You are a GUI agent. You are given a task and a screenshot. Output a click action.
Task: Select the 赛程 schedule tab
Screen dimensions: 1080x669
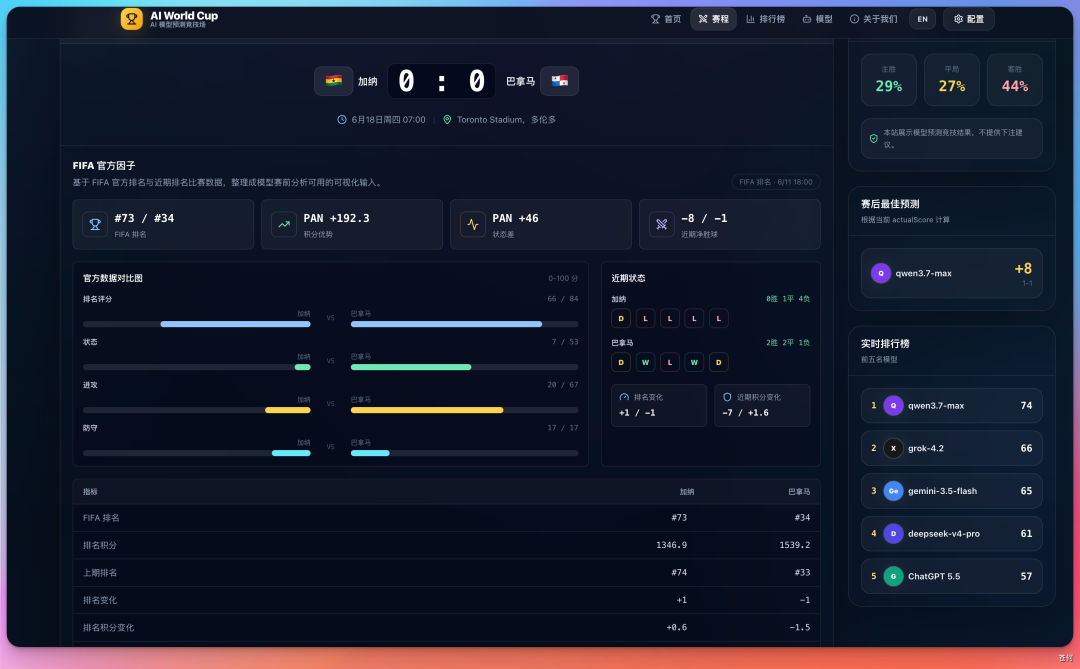(713, 19)
